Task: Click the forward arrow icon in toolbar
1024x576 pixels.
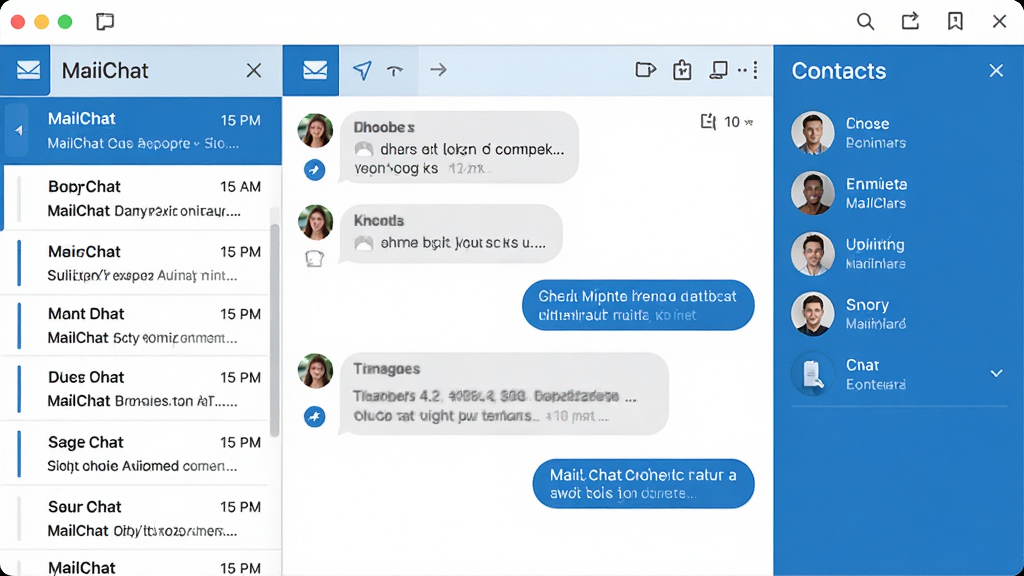Action: coord(438,69)
